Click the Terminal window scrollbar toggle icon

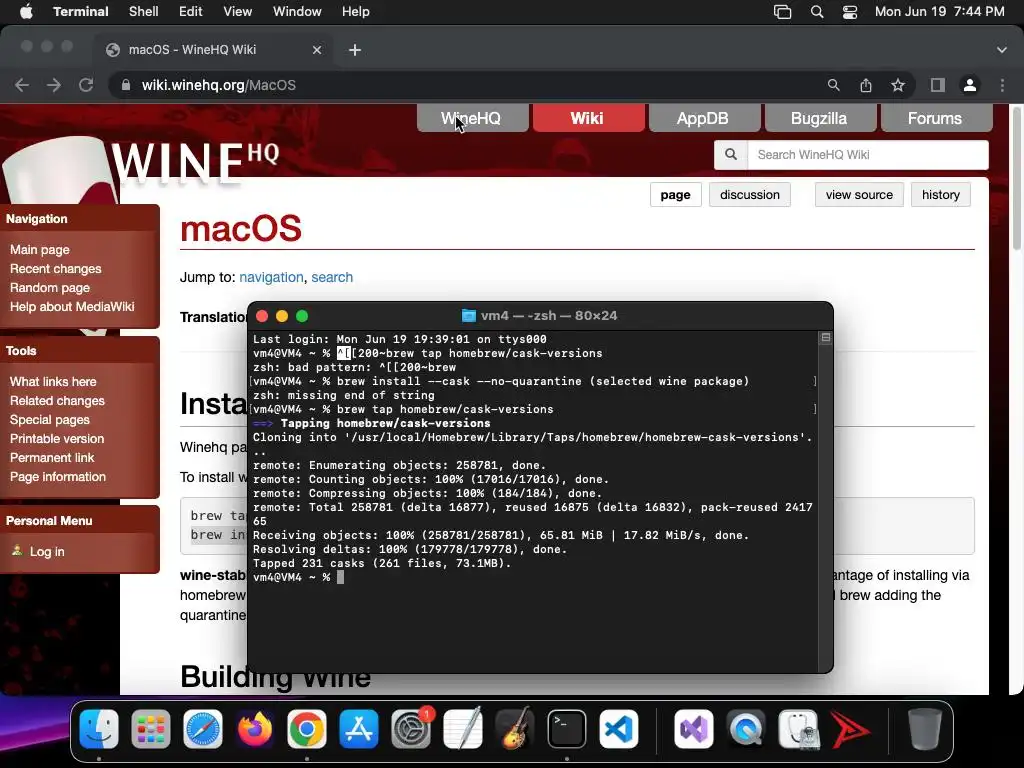pos(825,338)
